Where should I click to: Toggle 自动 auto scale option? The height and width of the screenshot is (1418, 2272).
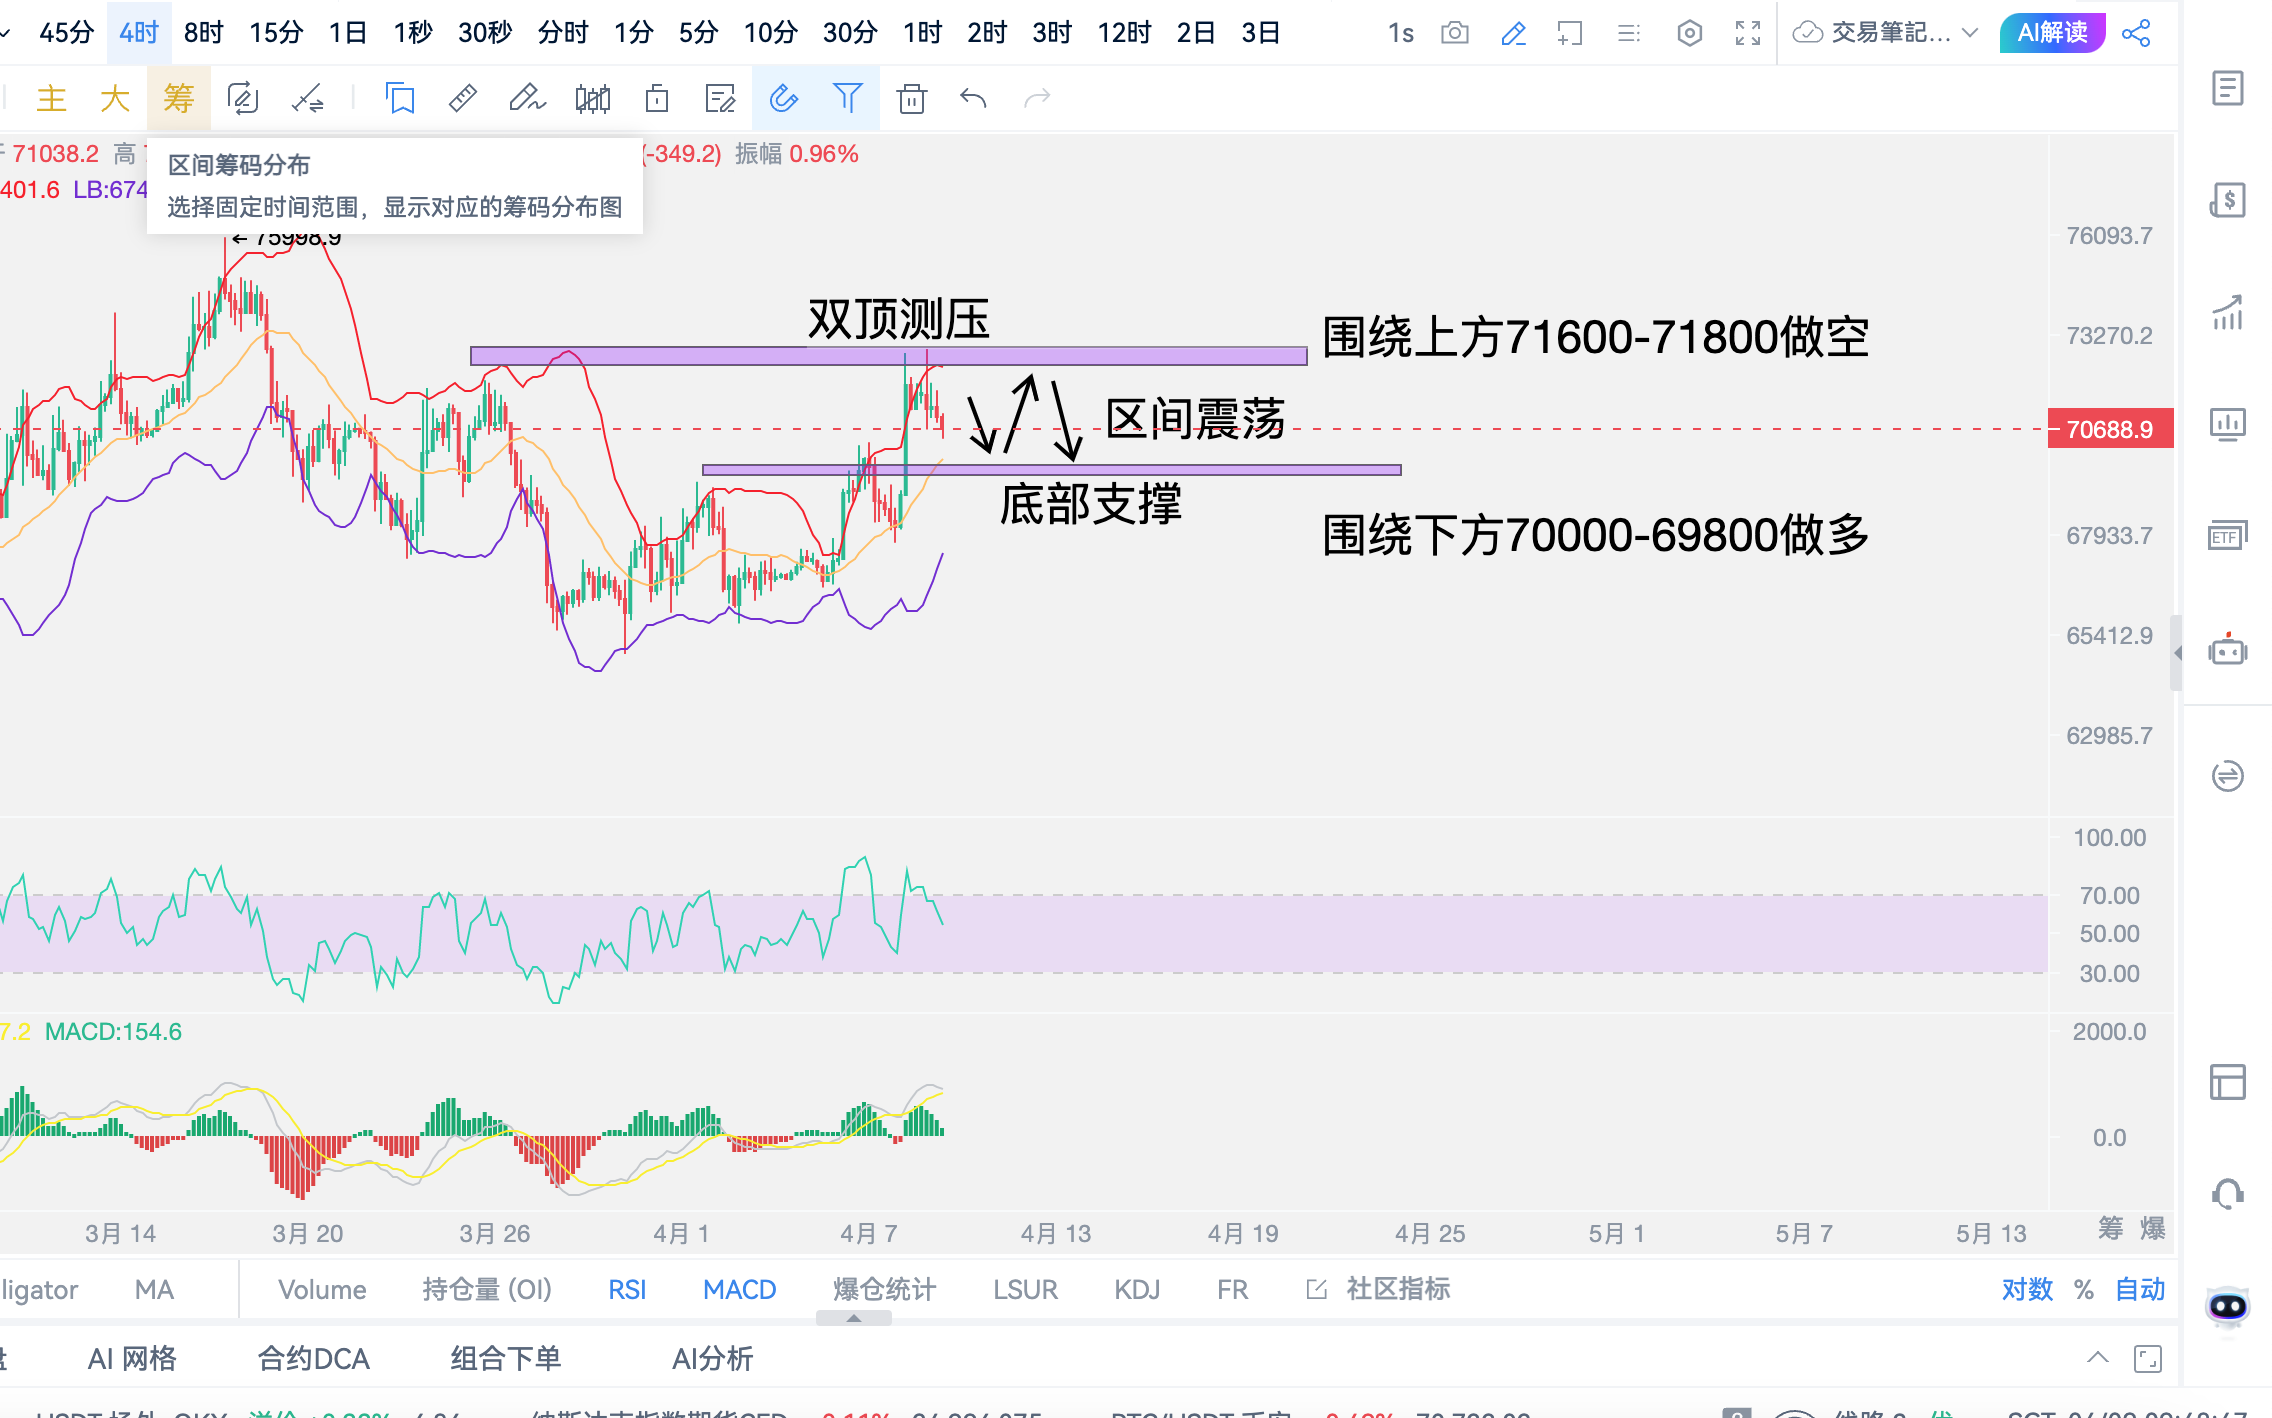pyautogui.click(x=2140, y=1289)
